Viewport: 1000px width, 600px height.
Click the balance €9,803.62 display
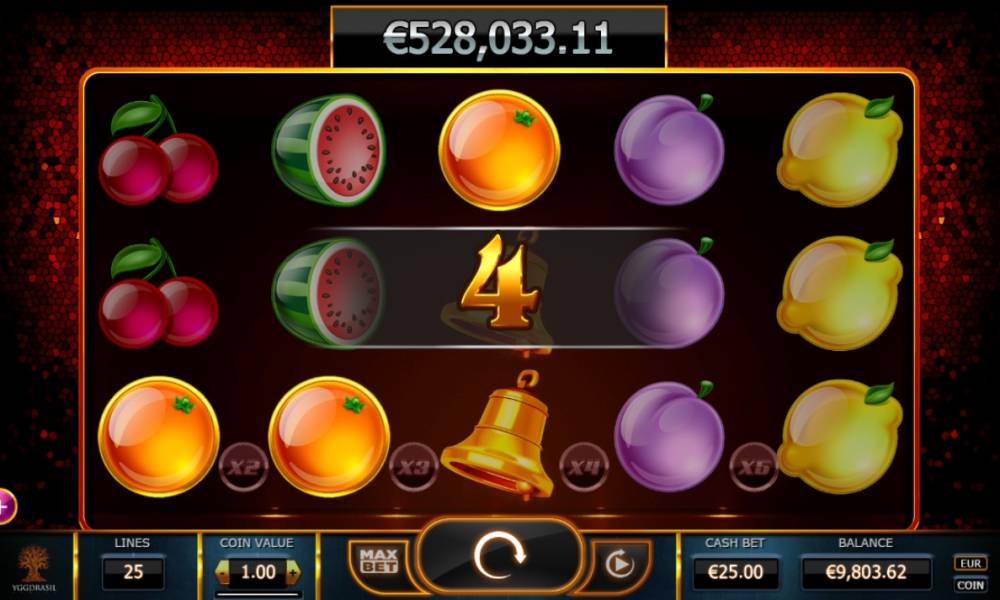[x=865, y=572]
